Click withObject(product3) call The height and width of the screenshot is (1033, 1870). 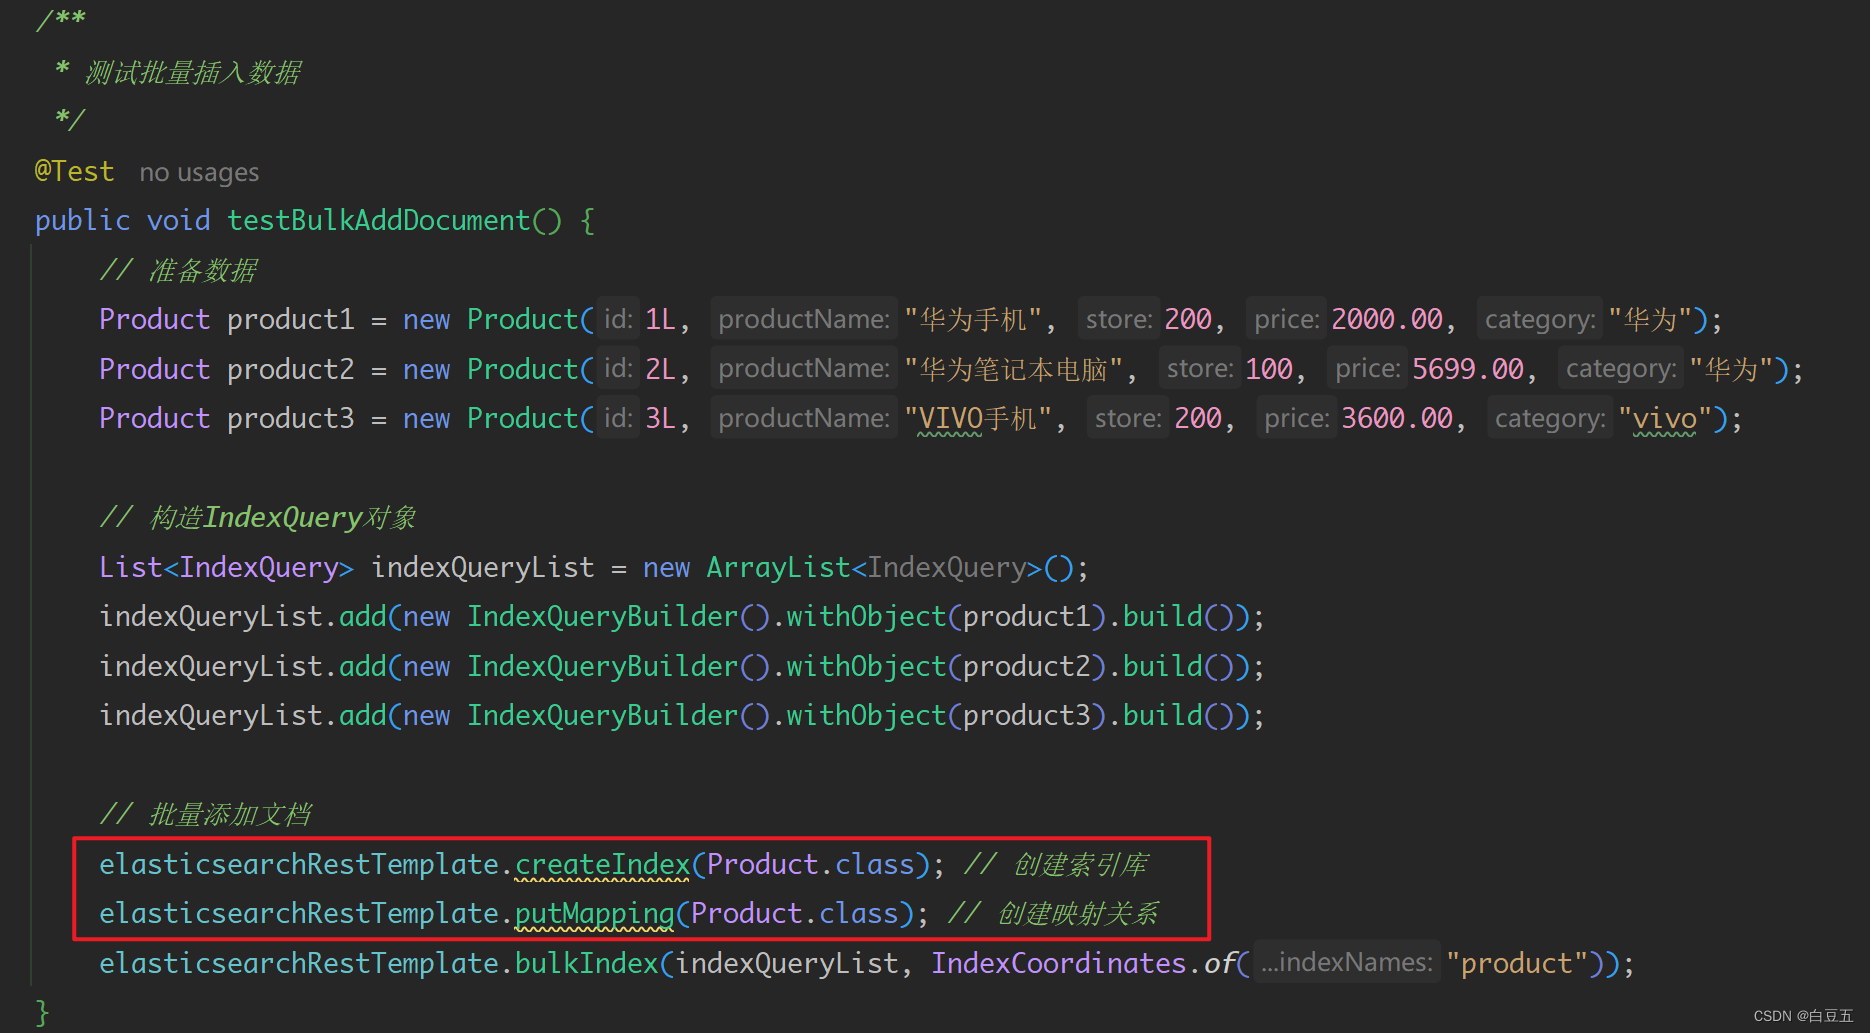(945, 715)
